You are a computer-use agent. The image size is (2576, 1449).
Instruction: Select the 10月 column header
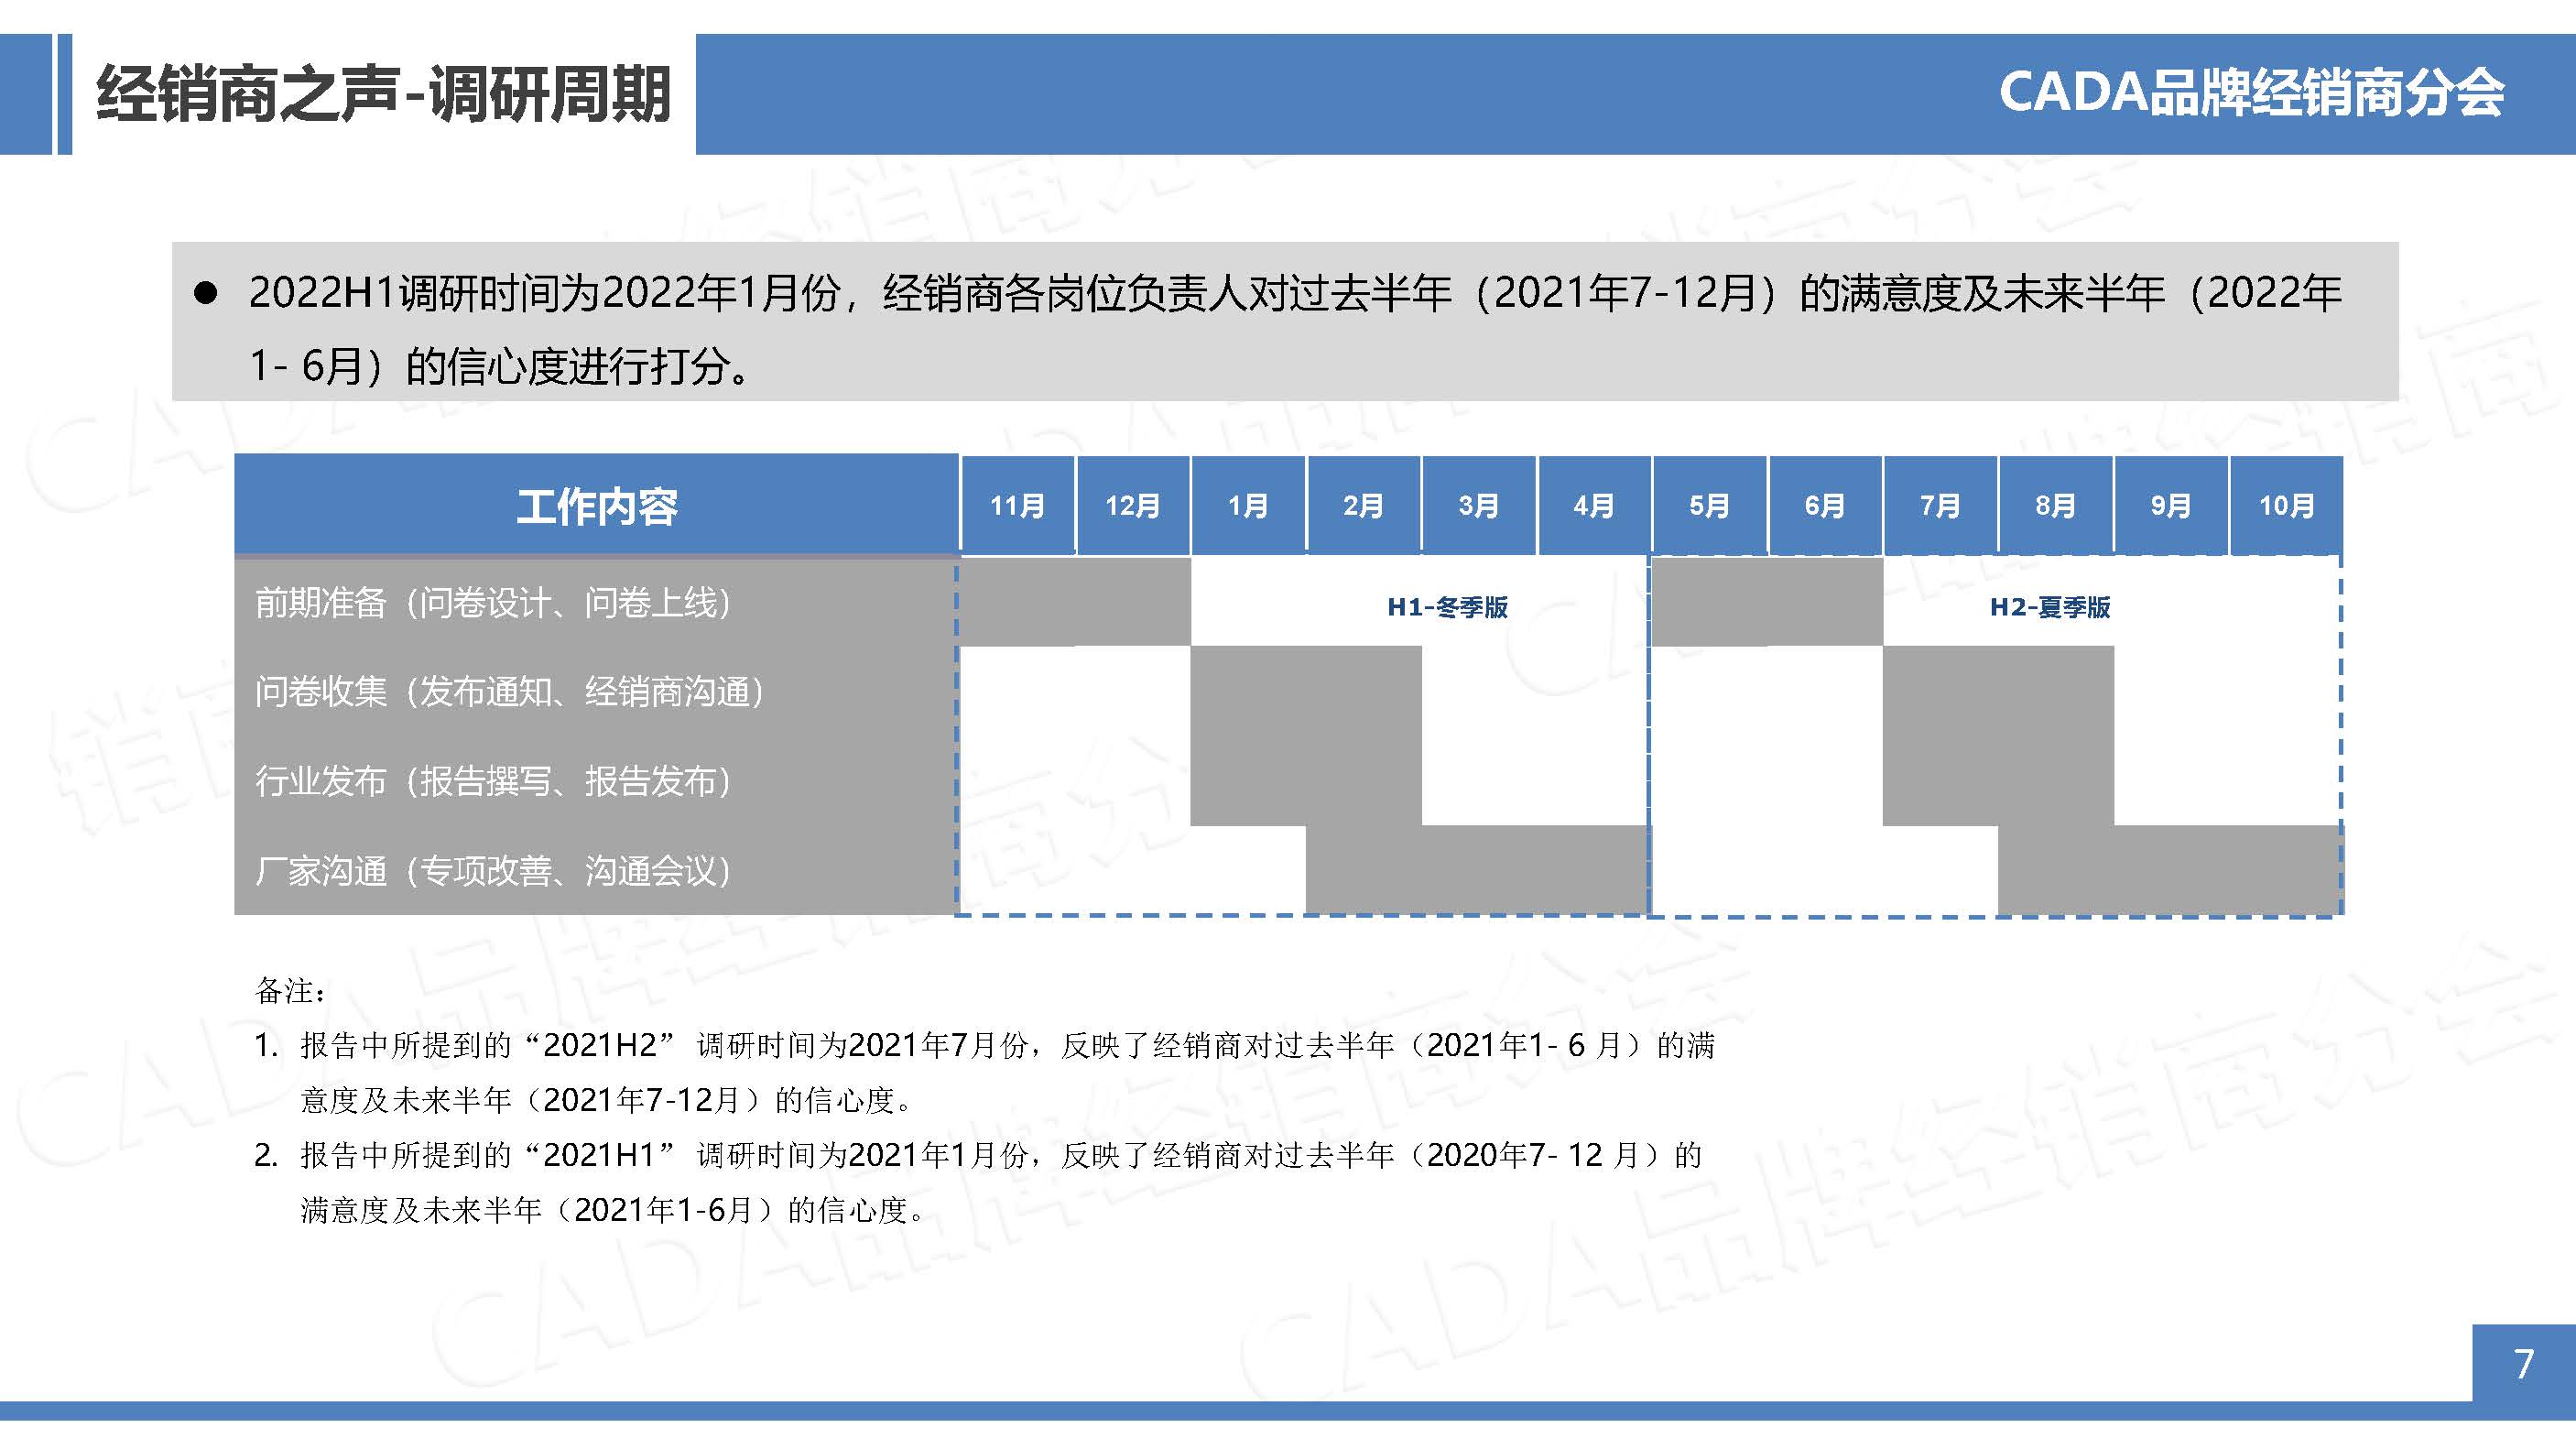[2286, 506]
